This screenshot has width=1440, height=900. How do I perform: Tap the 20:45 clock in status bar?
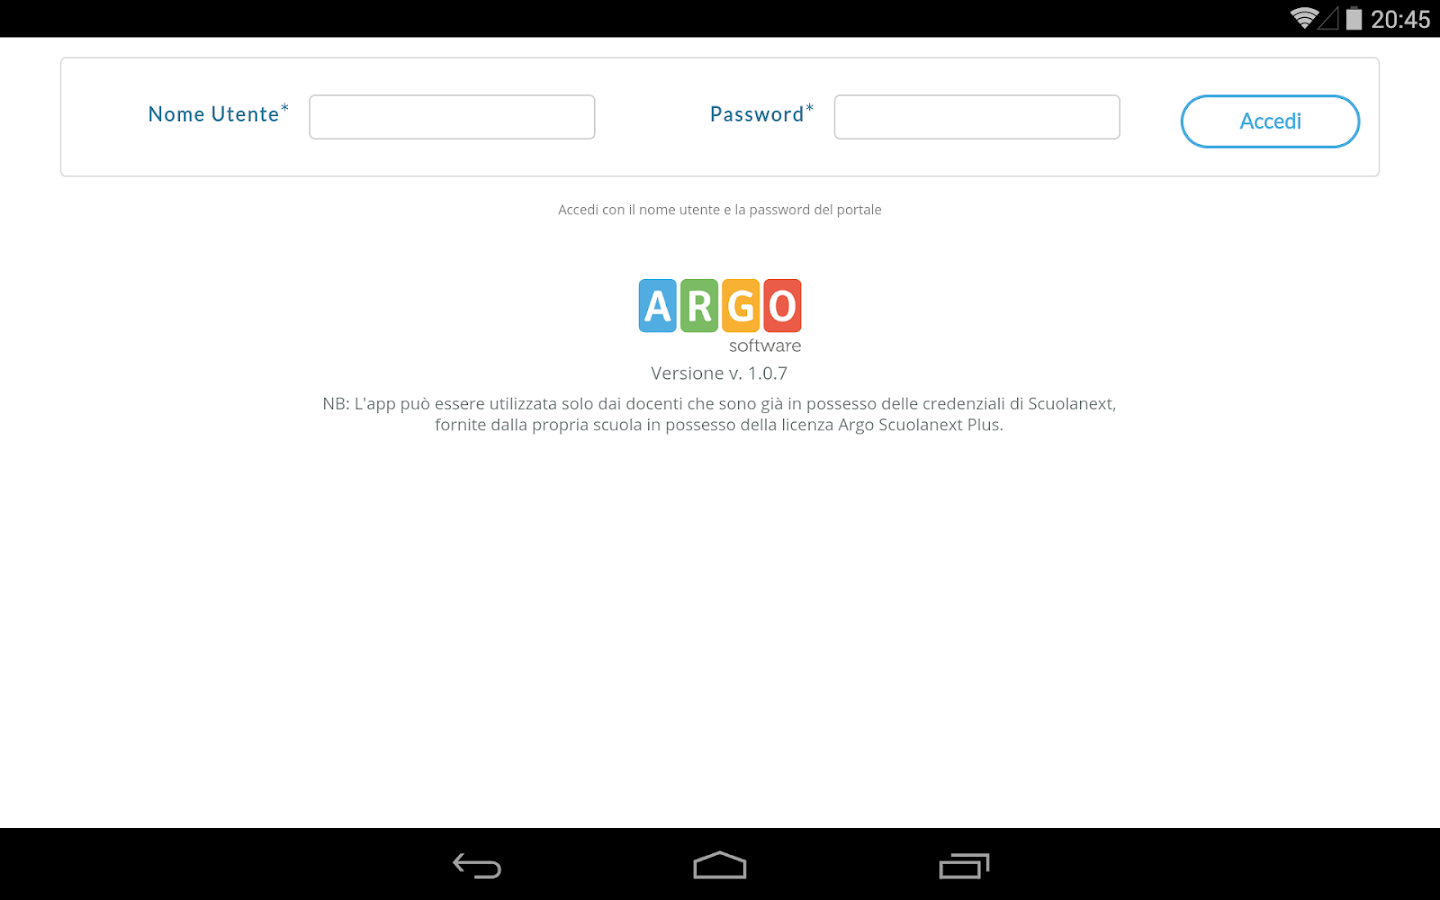tap(1400, 19)
